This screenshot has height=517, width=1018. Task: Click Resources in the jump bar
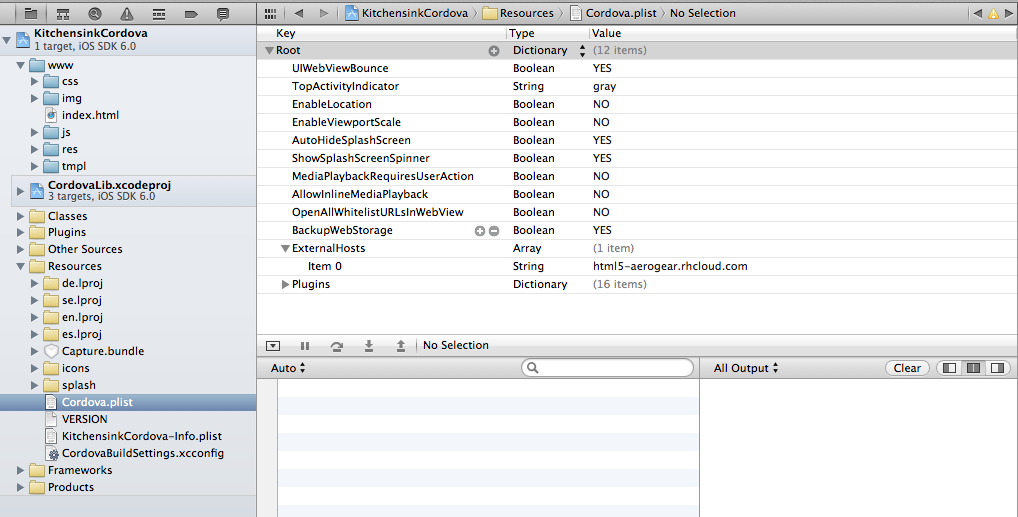click(518, 13)
